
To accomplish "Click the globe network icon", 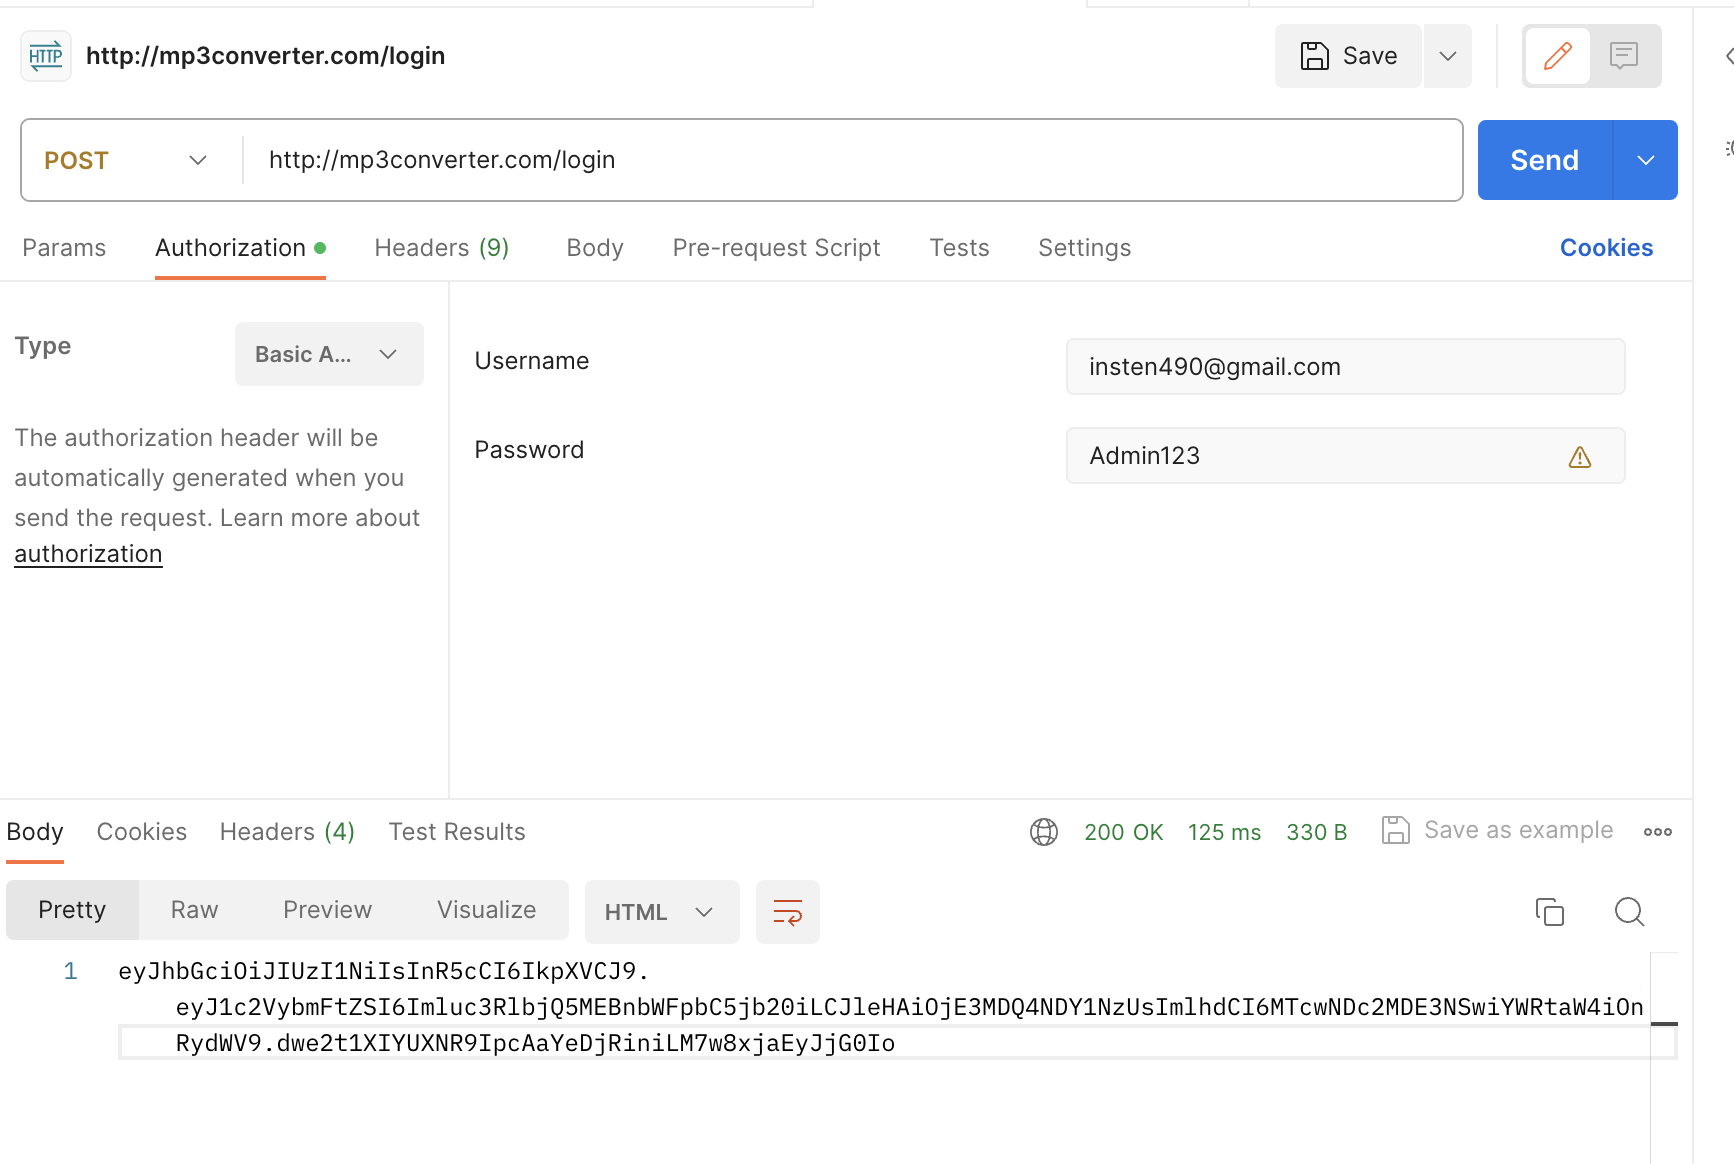I will pos(1043,832).
